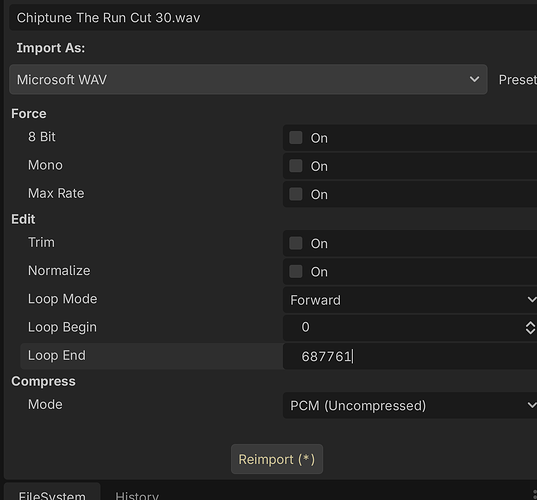Enable the Max Rate checkbox
This screenshot has height=500, width=537.
(x=296, y=194)
